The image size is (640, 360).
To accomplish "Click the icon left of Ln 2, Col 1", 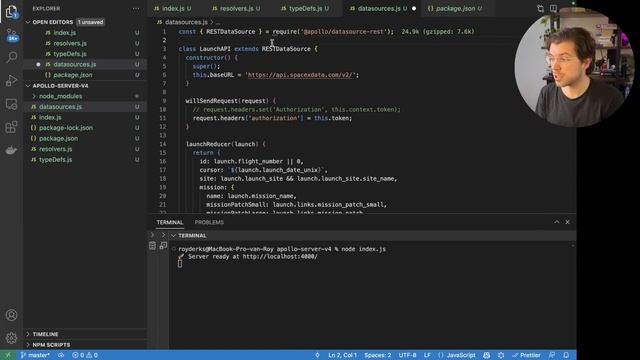I will point(317,355).
